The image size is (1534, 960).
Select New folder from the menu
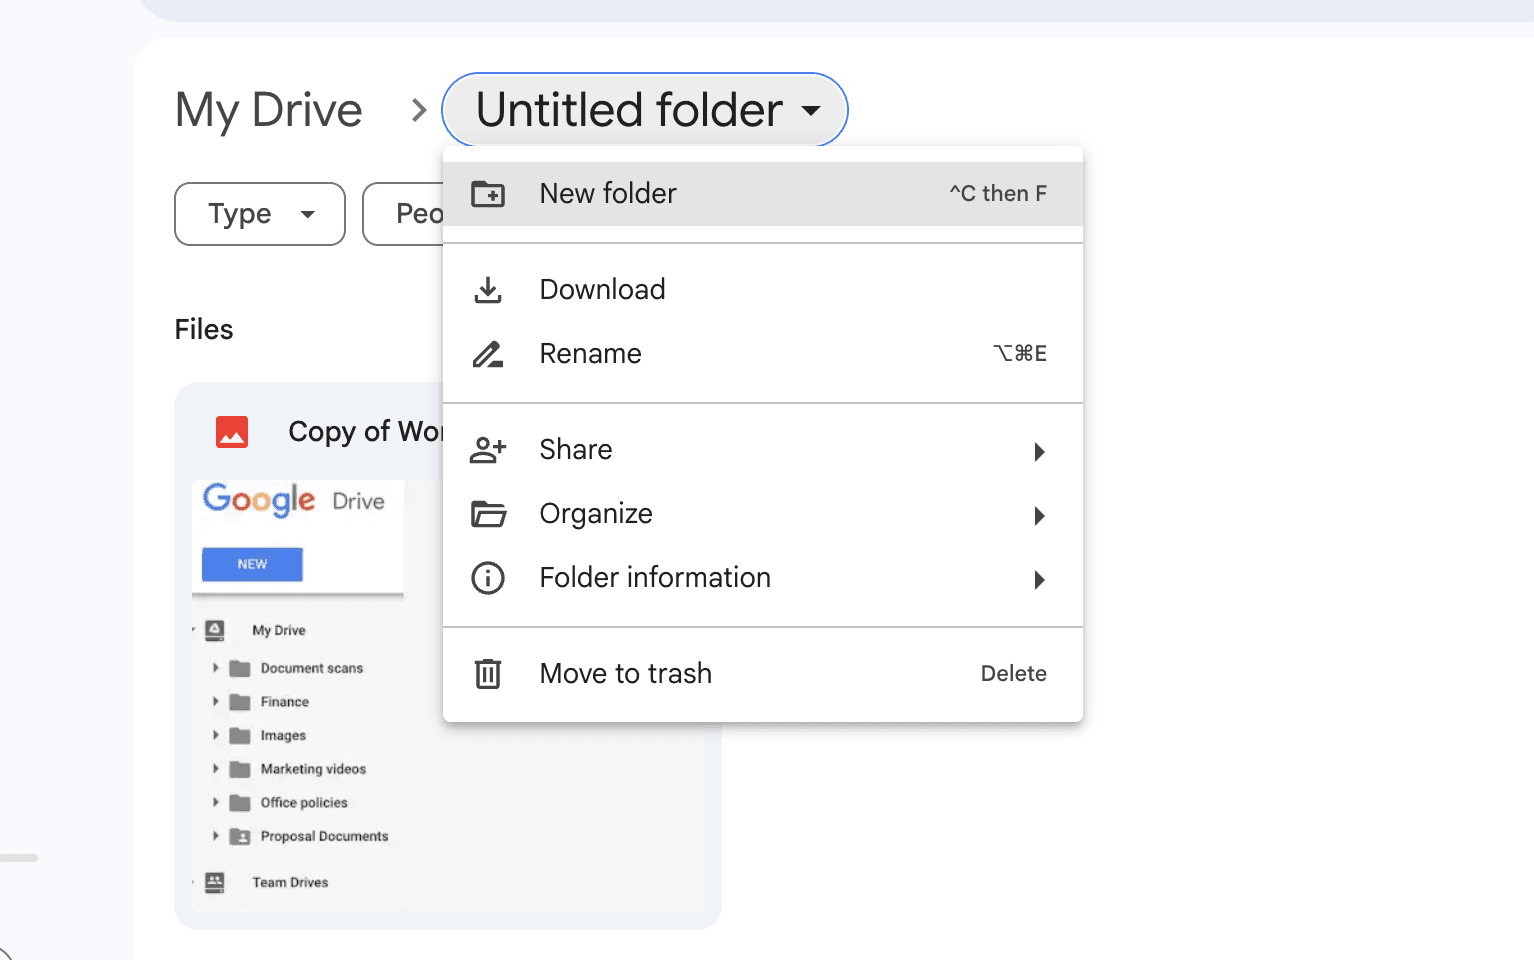(607, 194)
